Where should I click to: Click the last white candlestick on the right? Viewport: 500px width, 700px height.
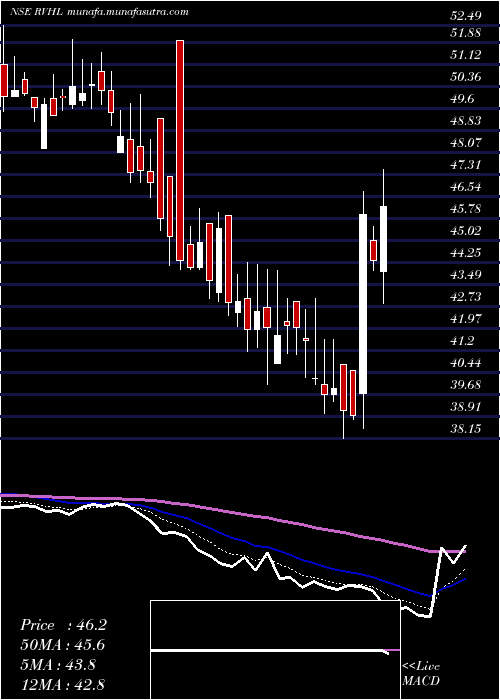click(x=383, y=239)
